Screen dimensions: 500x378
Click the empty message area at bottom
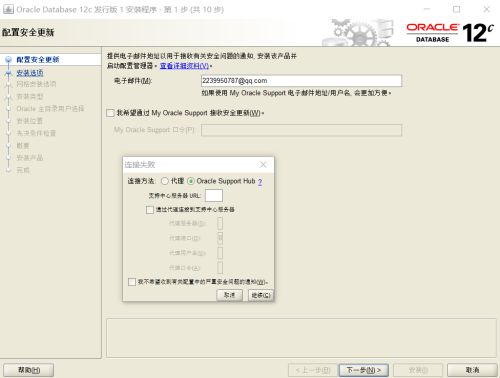(301, 338)
